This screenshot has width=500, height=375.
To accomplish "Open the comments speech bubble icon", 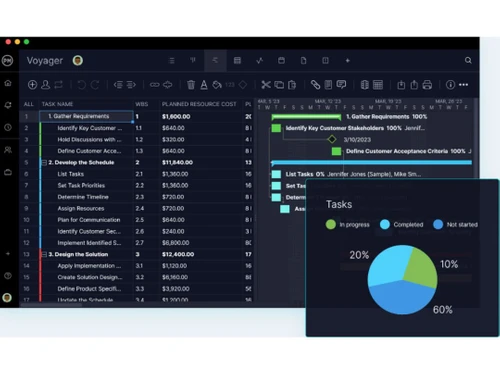I will 341,85.
